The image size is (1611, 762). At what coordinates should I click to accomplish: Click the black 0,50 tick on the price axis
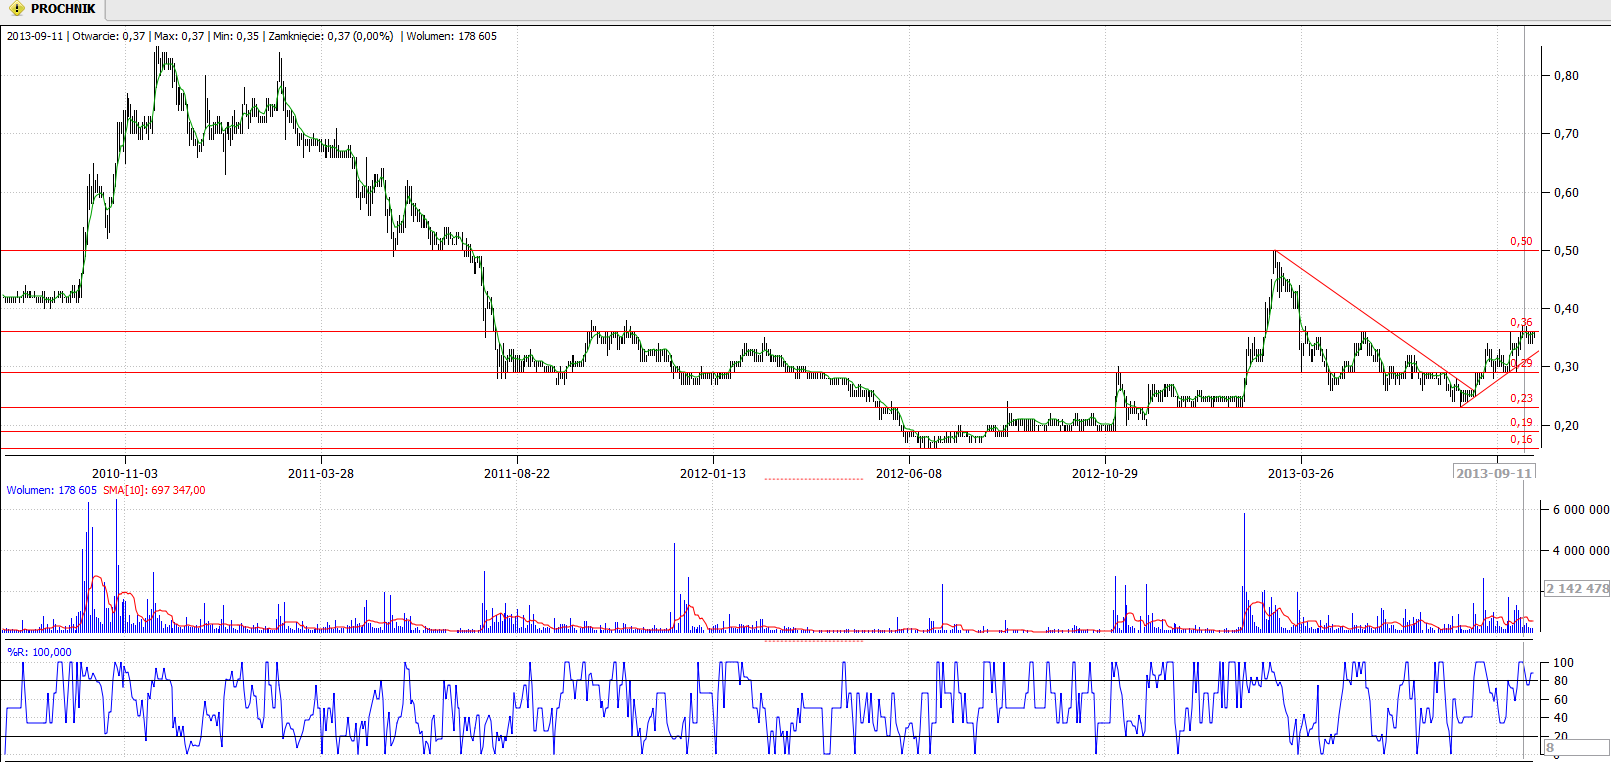[x=1566, y=250]
